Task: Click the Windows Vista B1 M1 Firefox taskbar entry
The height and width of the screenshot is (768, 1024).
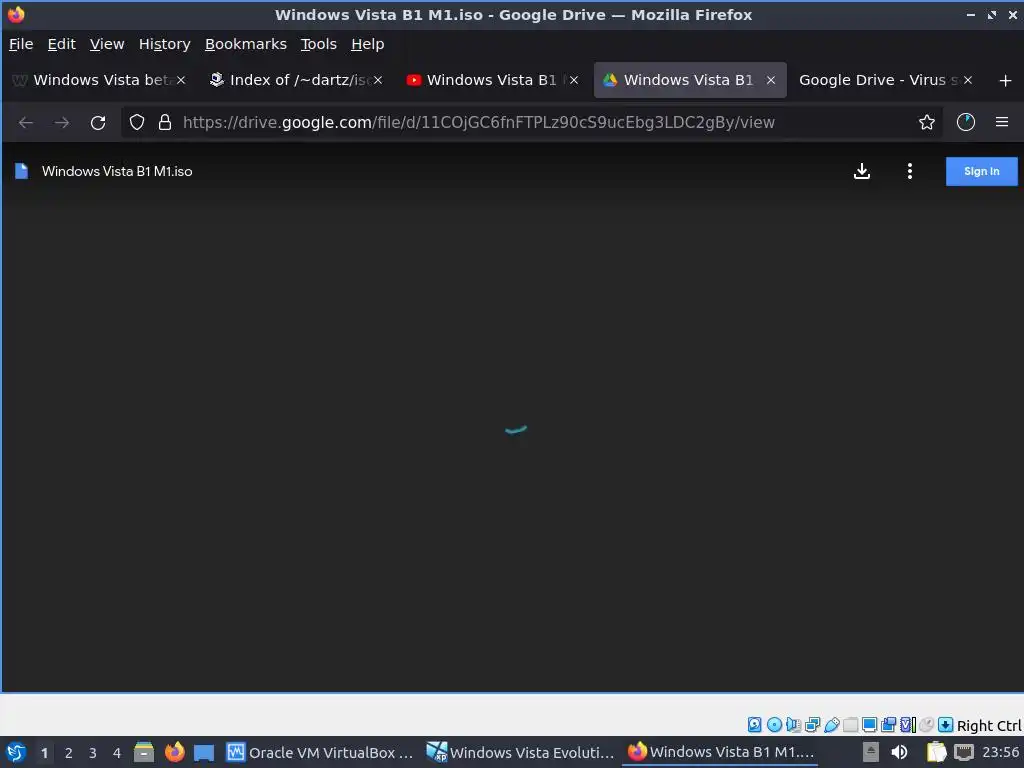Action: (720, 752)
